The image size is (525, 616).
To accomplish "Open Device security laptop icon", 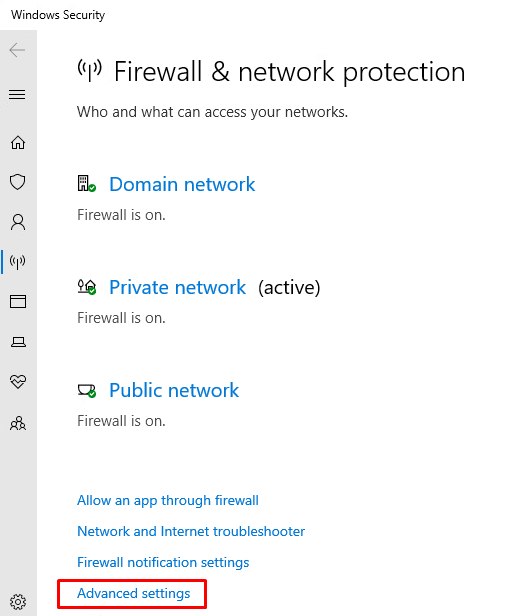I will pos(18,342).
